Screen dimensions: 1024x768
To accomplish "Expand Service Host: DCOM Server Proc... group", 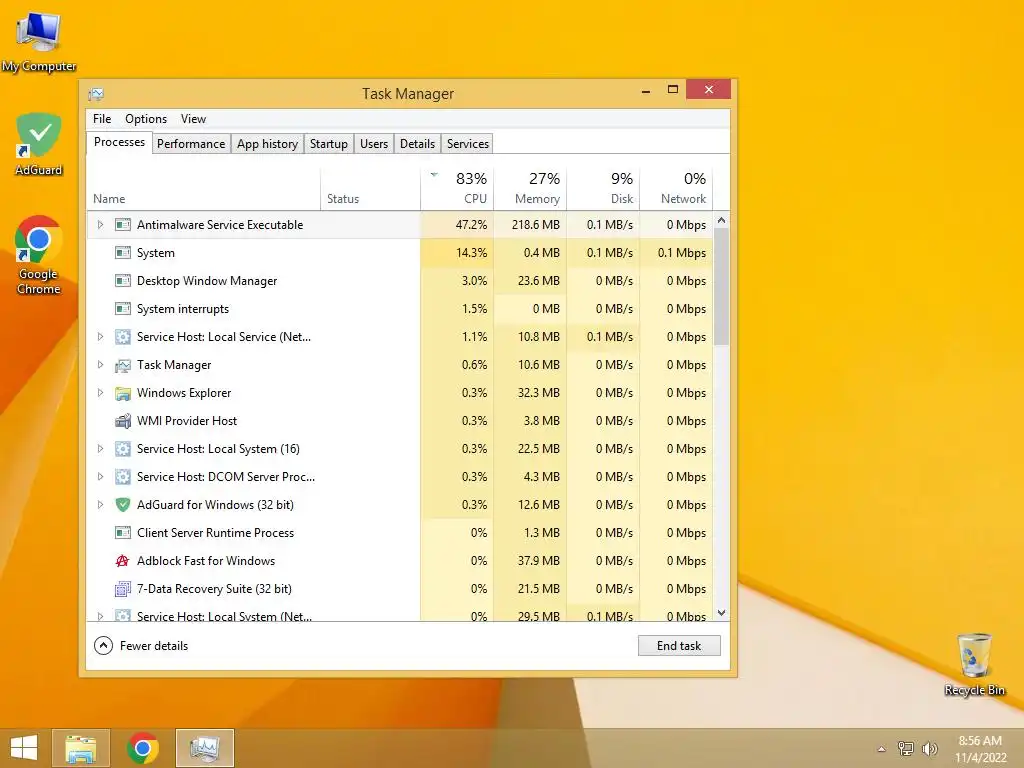I will (x=101, y=477).
